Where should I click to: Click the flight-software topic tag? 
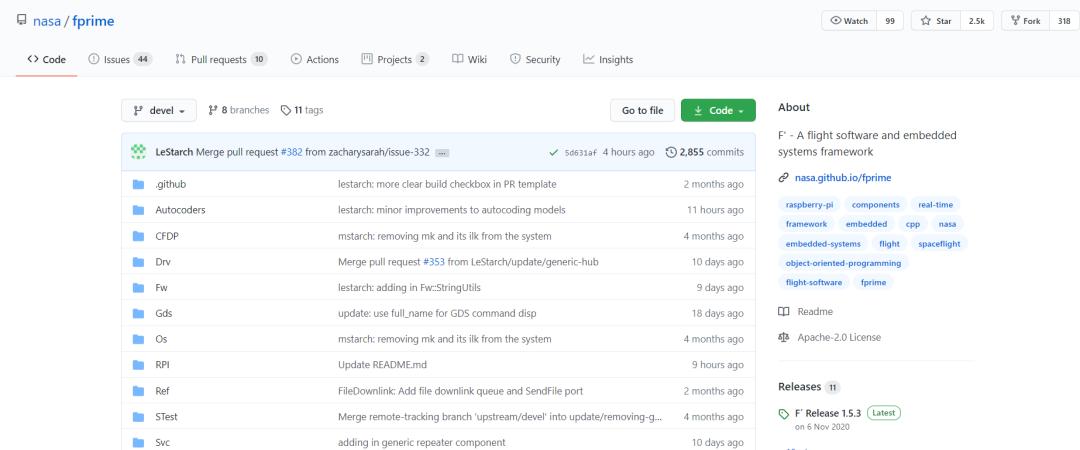click(813, 282)
